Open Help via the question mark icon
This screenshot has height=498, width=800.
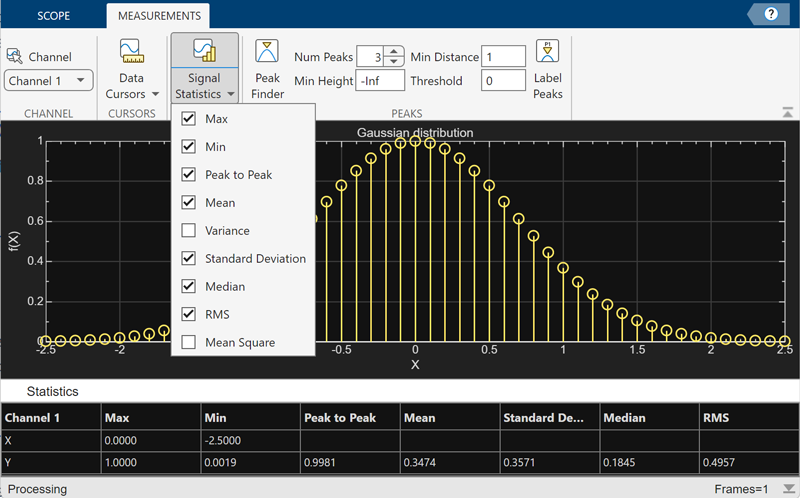pos(771,14)
